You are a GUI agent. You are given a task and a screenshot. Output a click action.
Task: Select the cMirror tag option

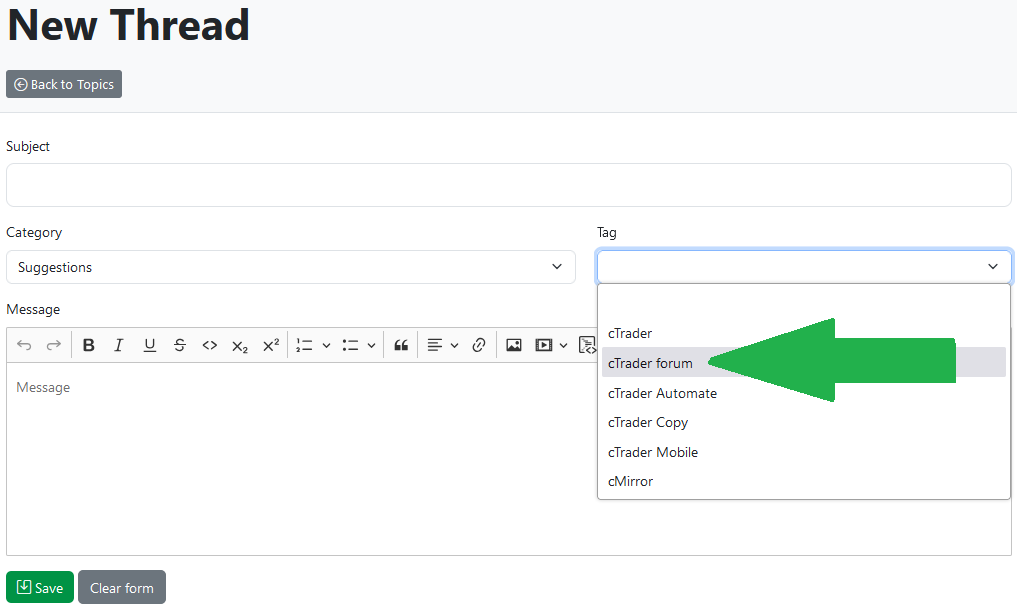(804, 481)
